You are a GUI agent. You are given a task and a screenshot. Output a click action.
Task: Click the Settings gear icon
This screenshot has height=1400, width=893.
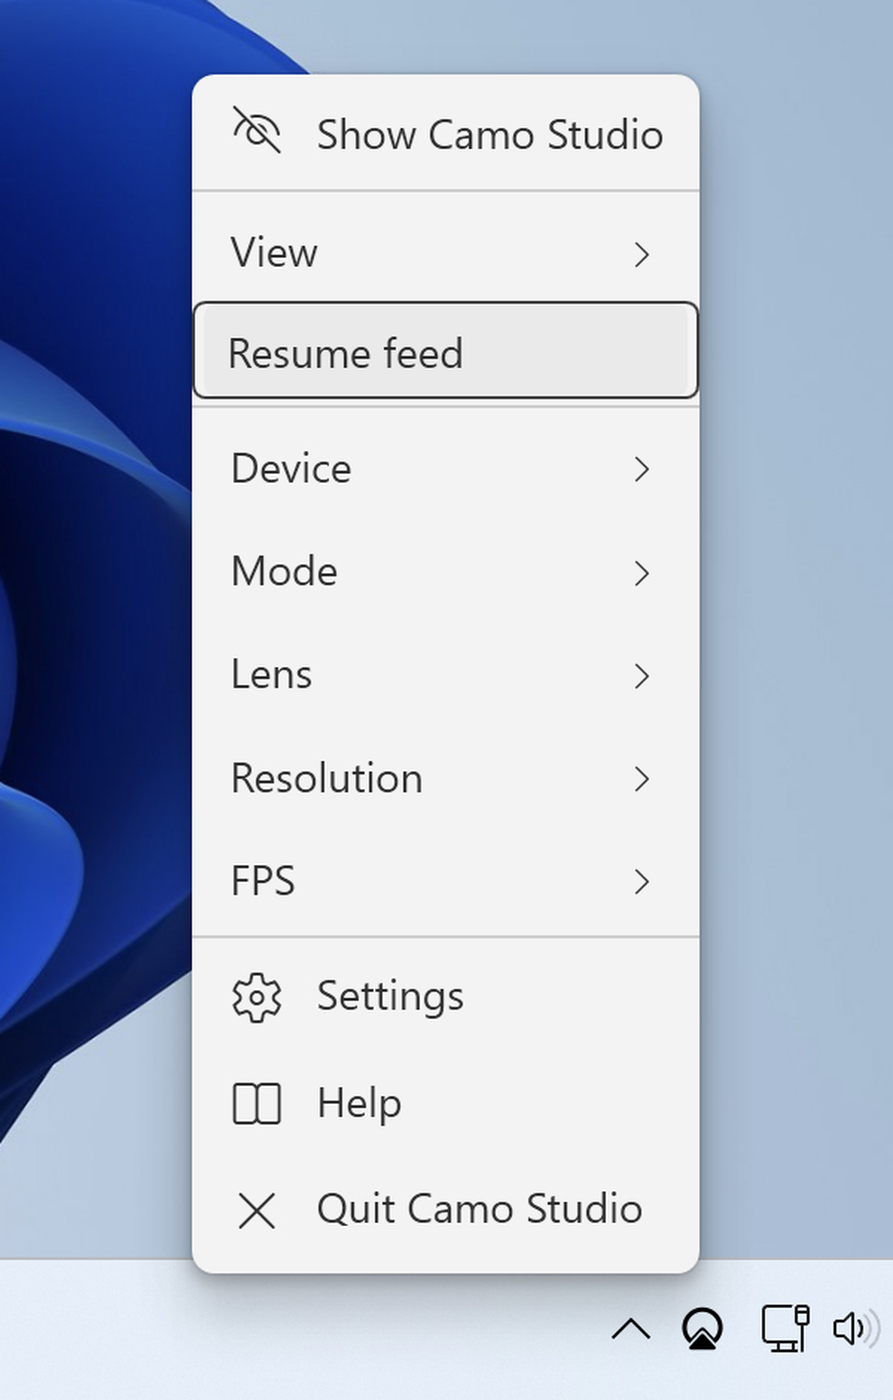[x=257, y=997]
